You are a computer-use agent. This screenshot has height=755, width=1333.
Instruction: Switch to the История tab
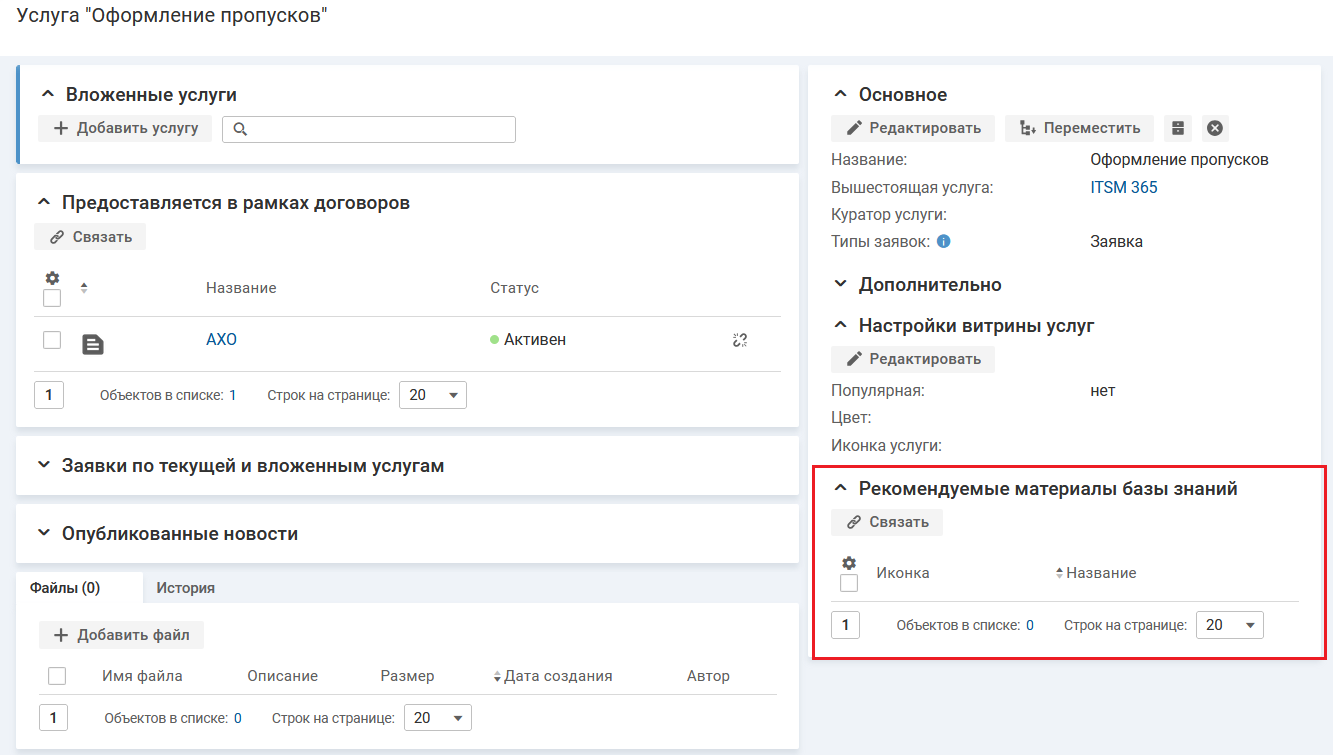[185, 588]
